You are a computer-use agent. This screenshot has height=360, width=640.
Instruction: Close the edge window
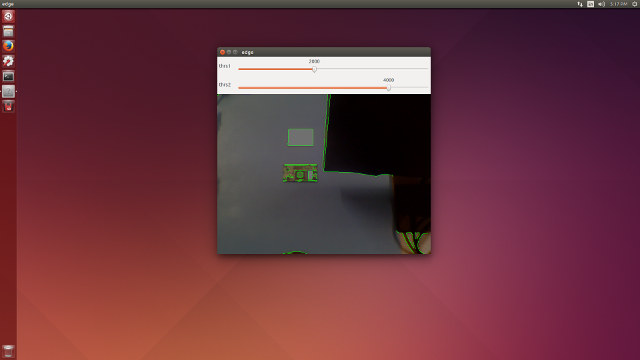coord(222,52)
